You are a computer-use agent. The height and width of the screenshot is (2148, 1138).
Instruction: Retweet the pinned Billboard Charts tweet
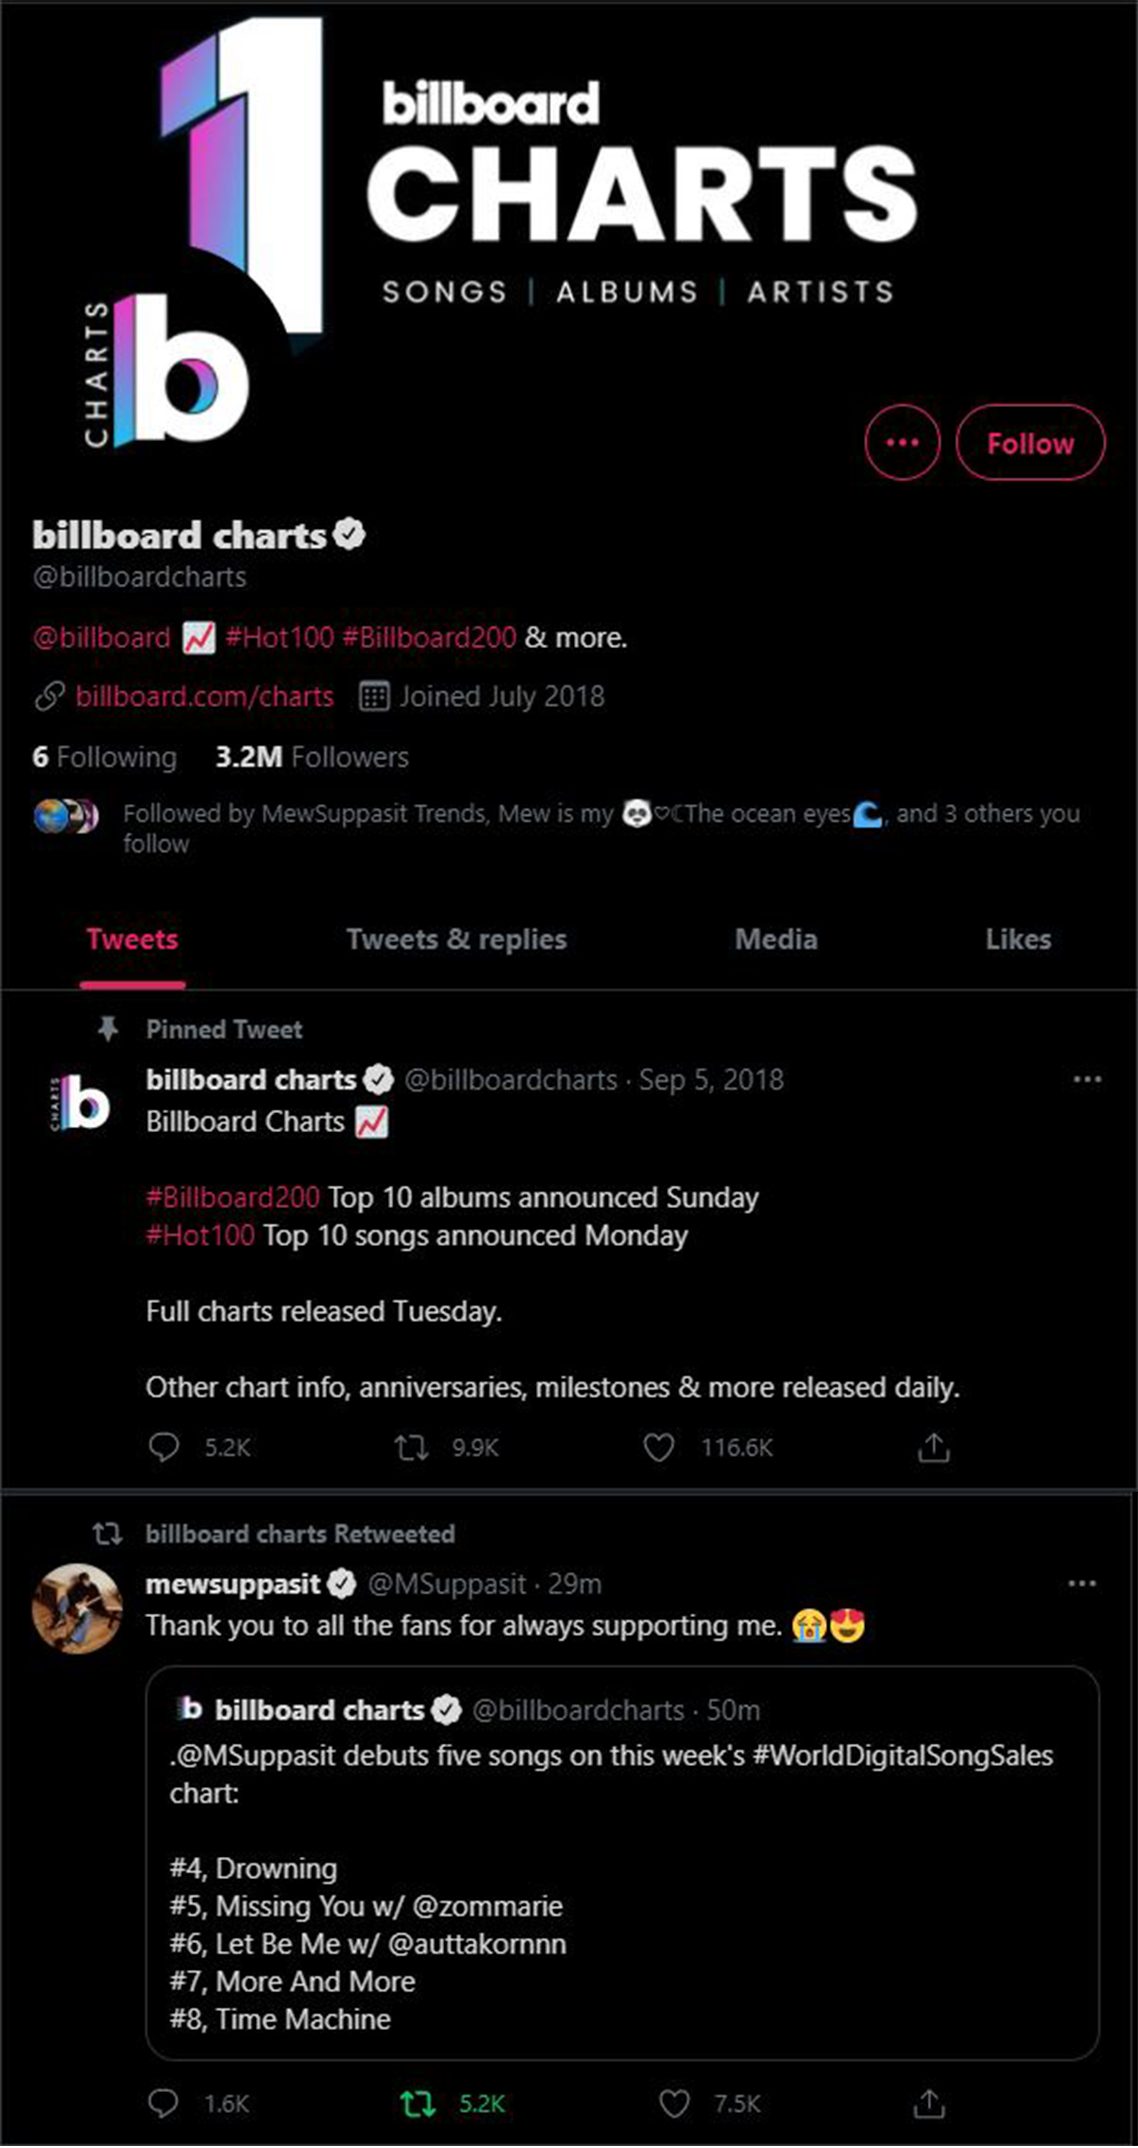411,1447
